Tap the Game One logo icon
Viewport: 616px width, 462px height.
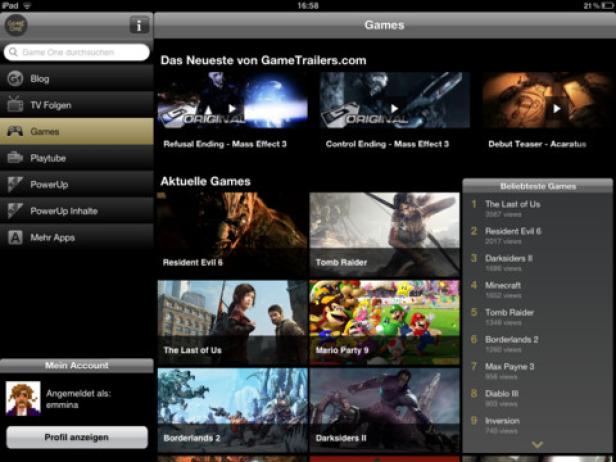pyautogui.click(x=16, y=25)
